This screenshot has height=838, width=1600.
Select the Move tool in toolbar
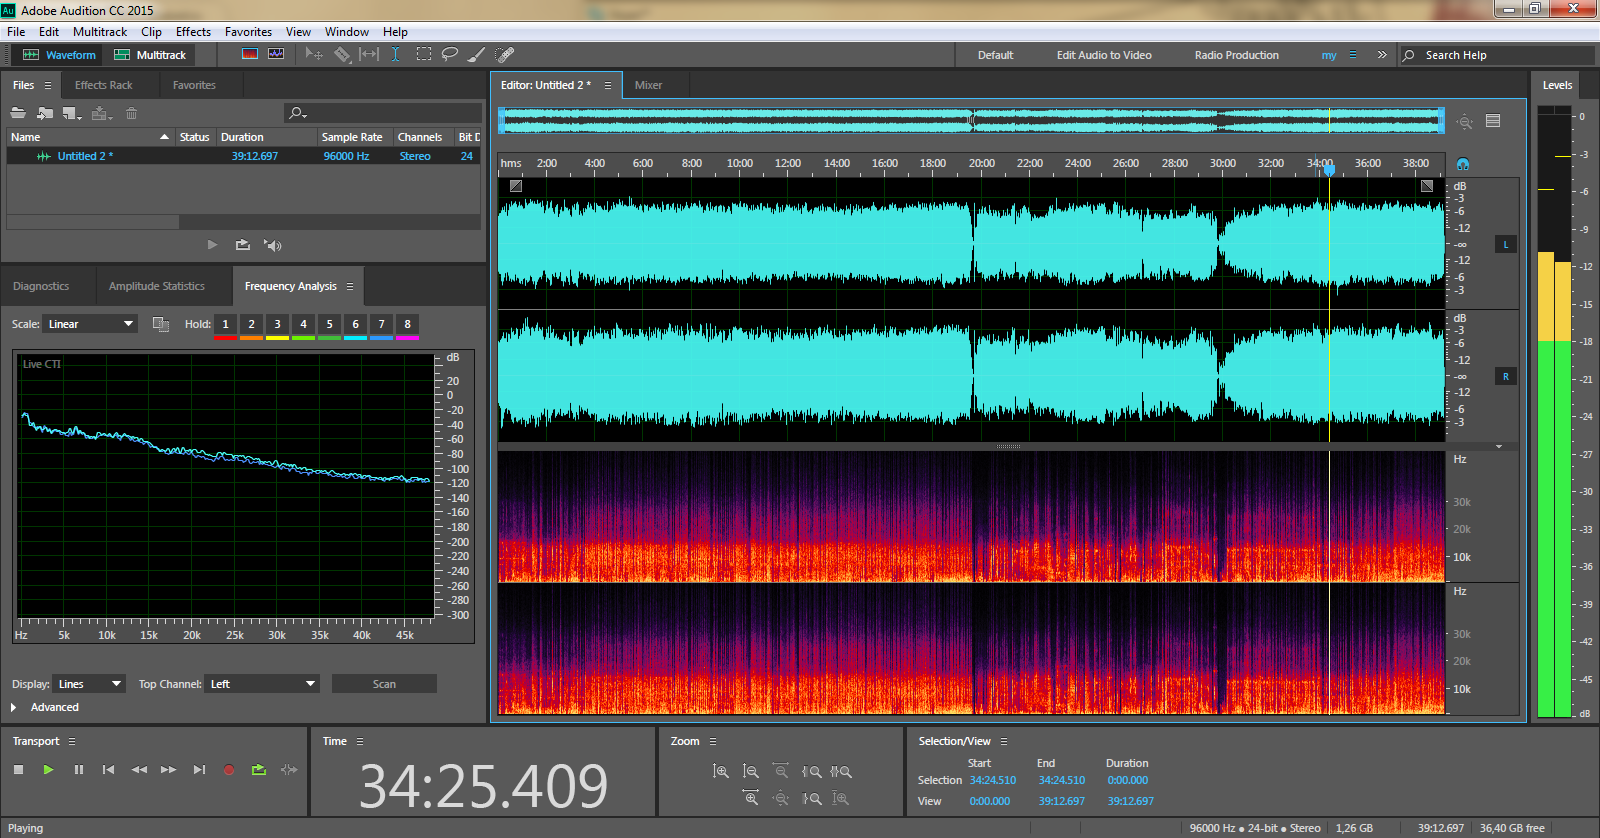pos(314,54)
